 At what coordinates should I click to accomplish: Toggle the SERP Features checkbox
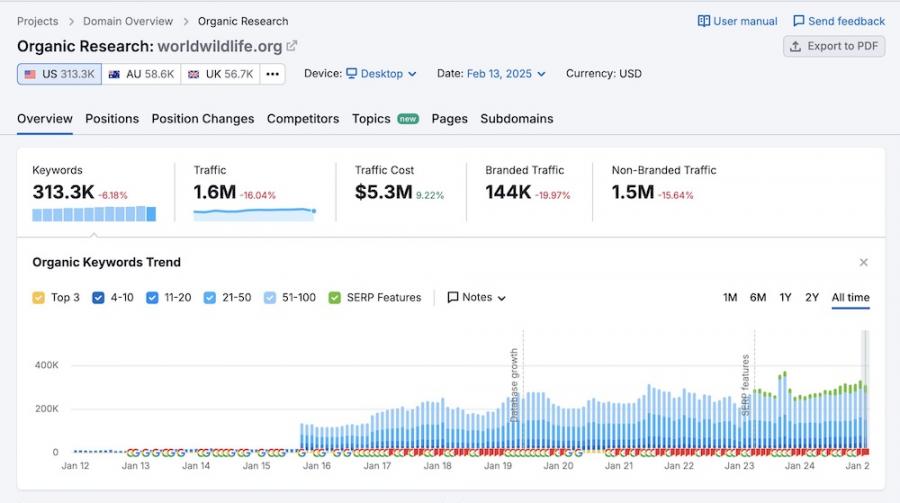pyautogui.click(x=335, y=297)
